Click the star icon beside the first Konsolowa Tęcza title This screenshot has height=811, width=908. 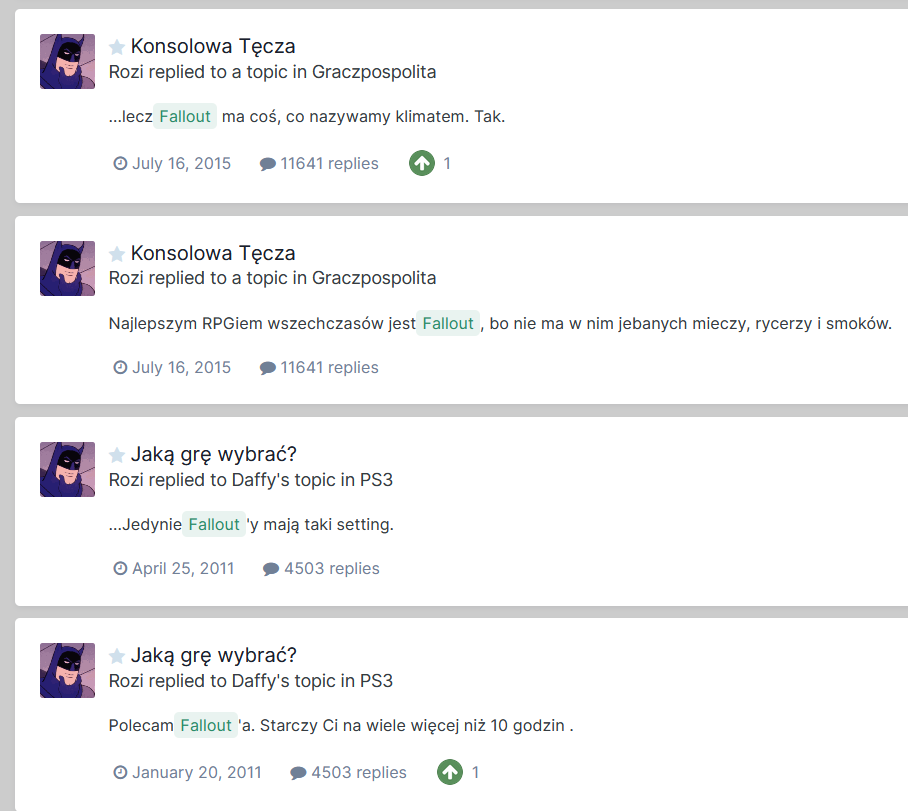[117, 46]
